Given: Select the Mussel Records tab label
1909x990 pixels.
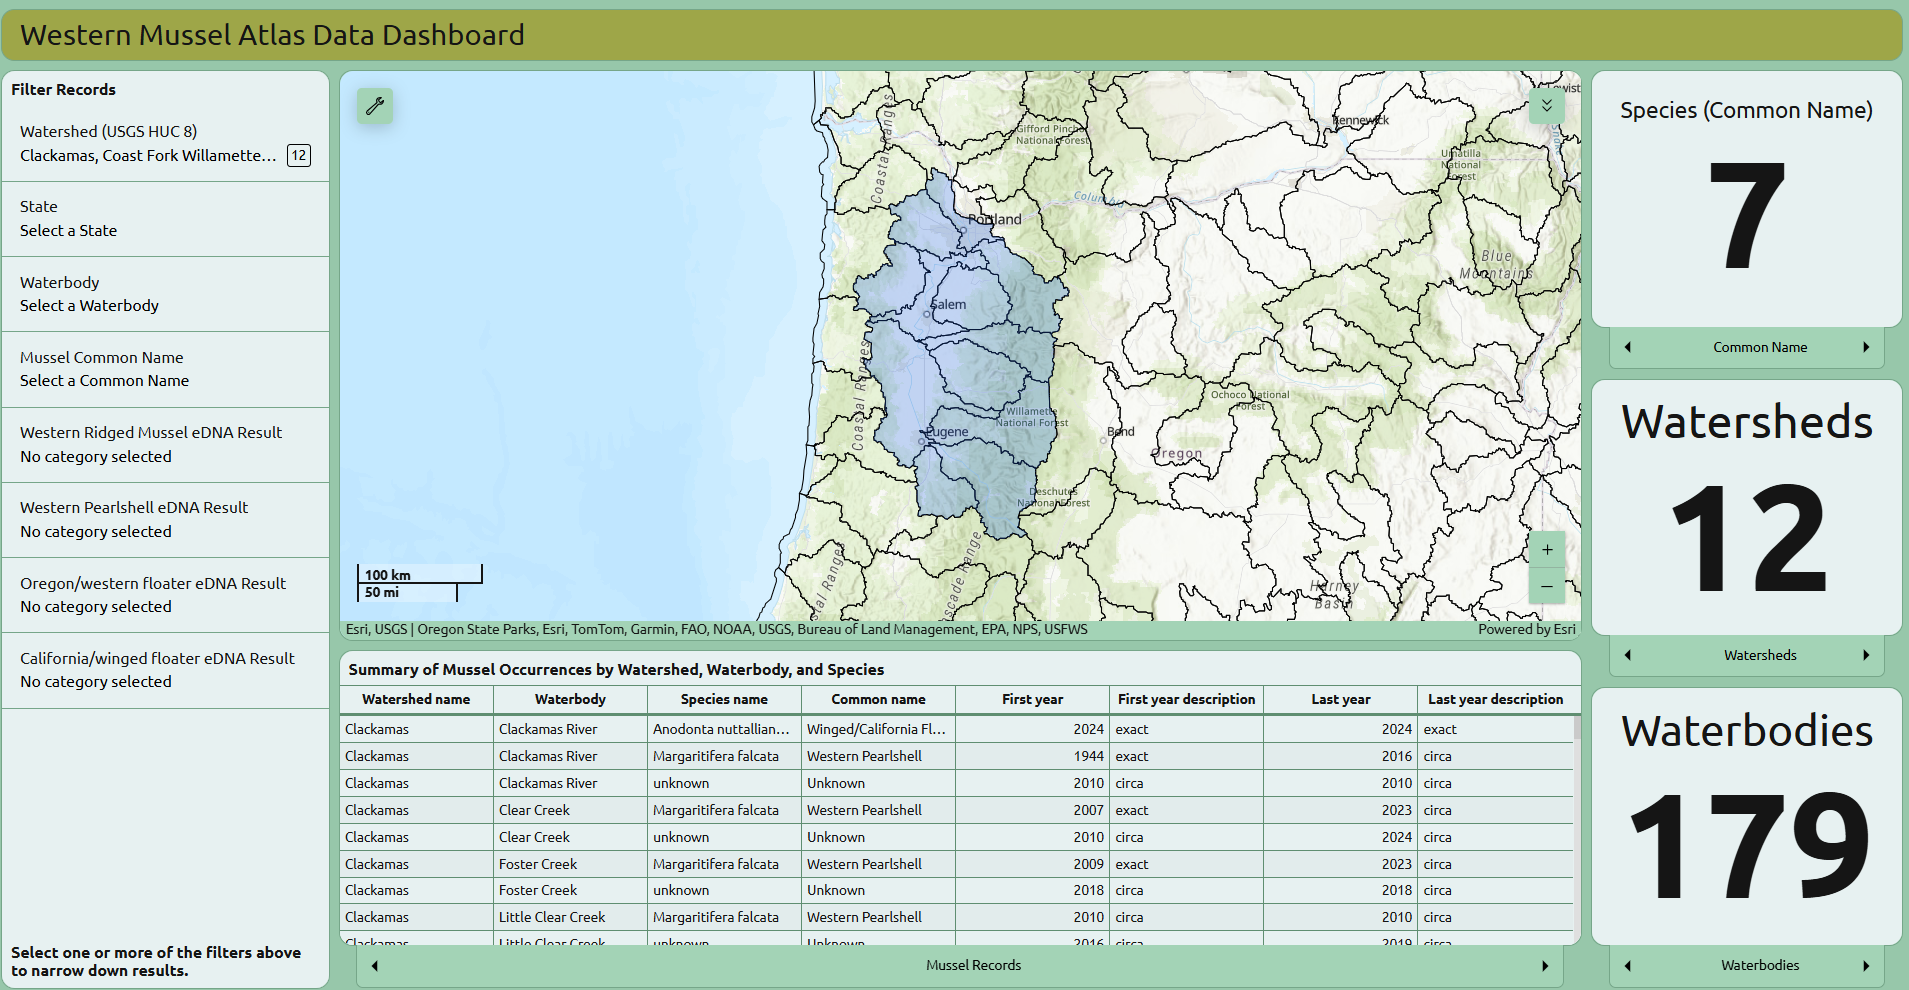Looking at the screenshot, I should point(972,965).
